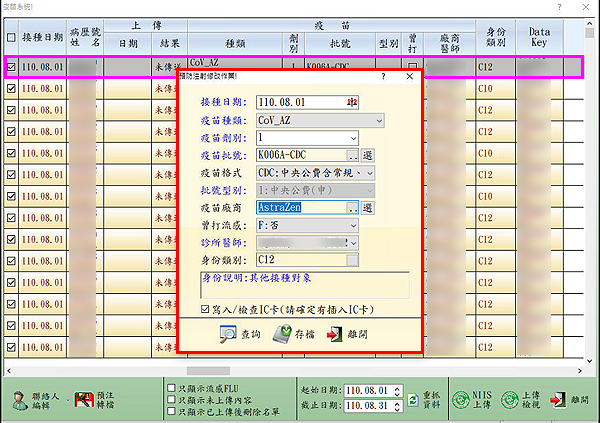
Task: Click 選 button next to 疫苗廠商
Action: (367, 208)
